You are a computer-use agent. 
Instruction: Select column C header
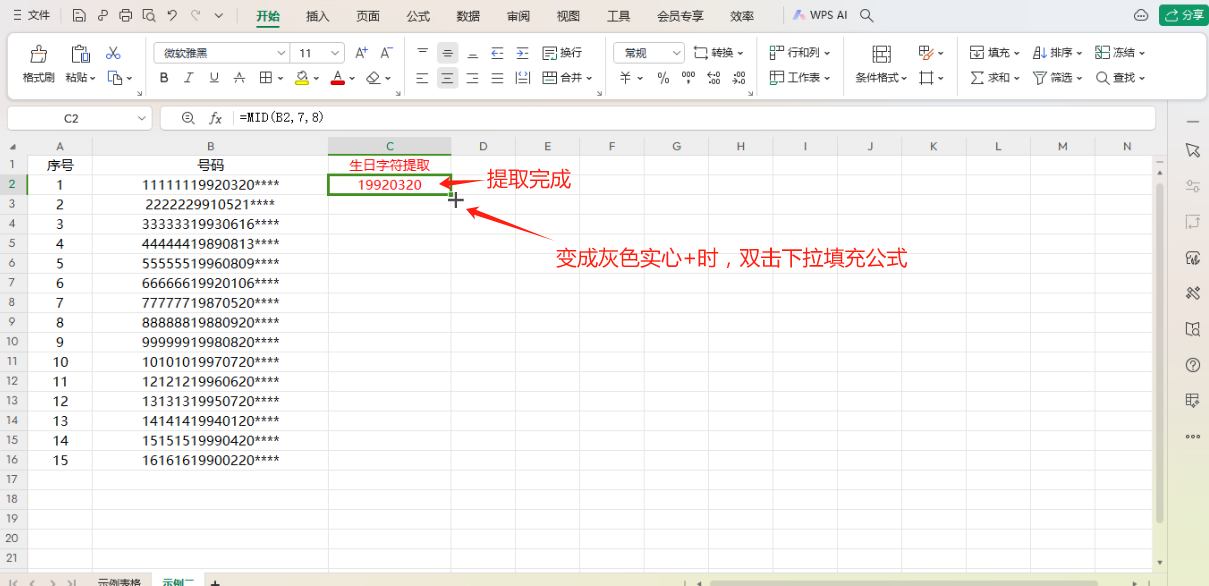coord(390,146)
